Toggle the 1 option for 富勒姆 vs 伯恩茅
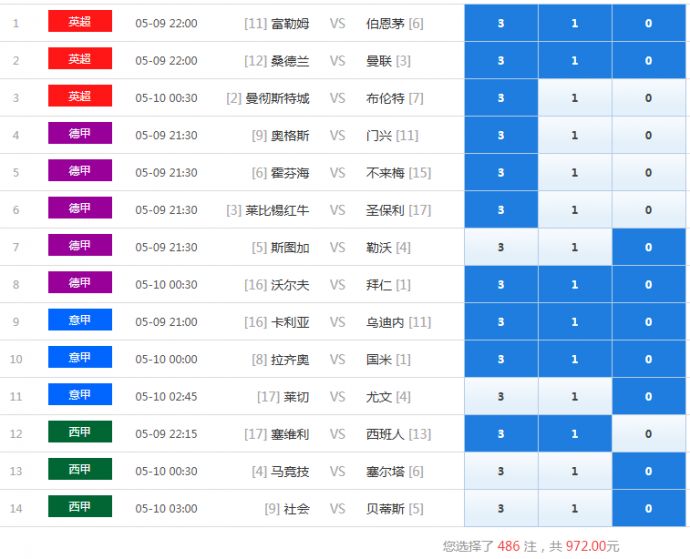690x559 pixels. (x=575, y=23)
